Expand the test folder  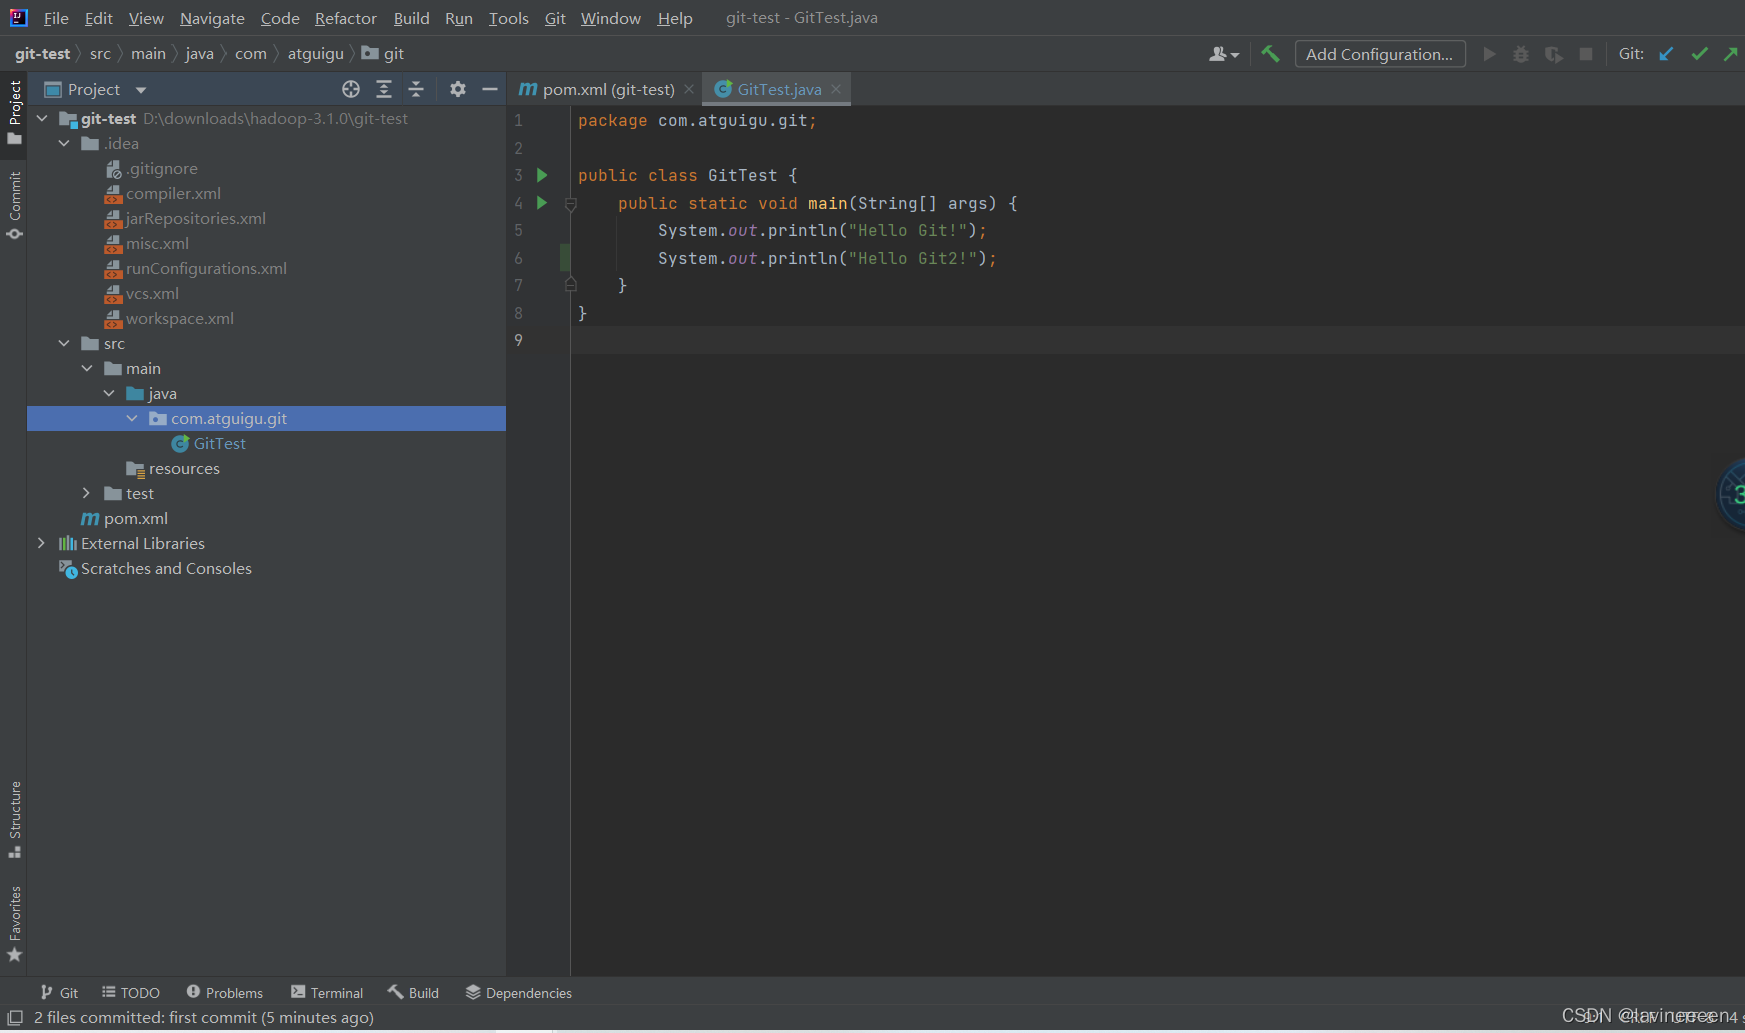87,493
